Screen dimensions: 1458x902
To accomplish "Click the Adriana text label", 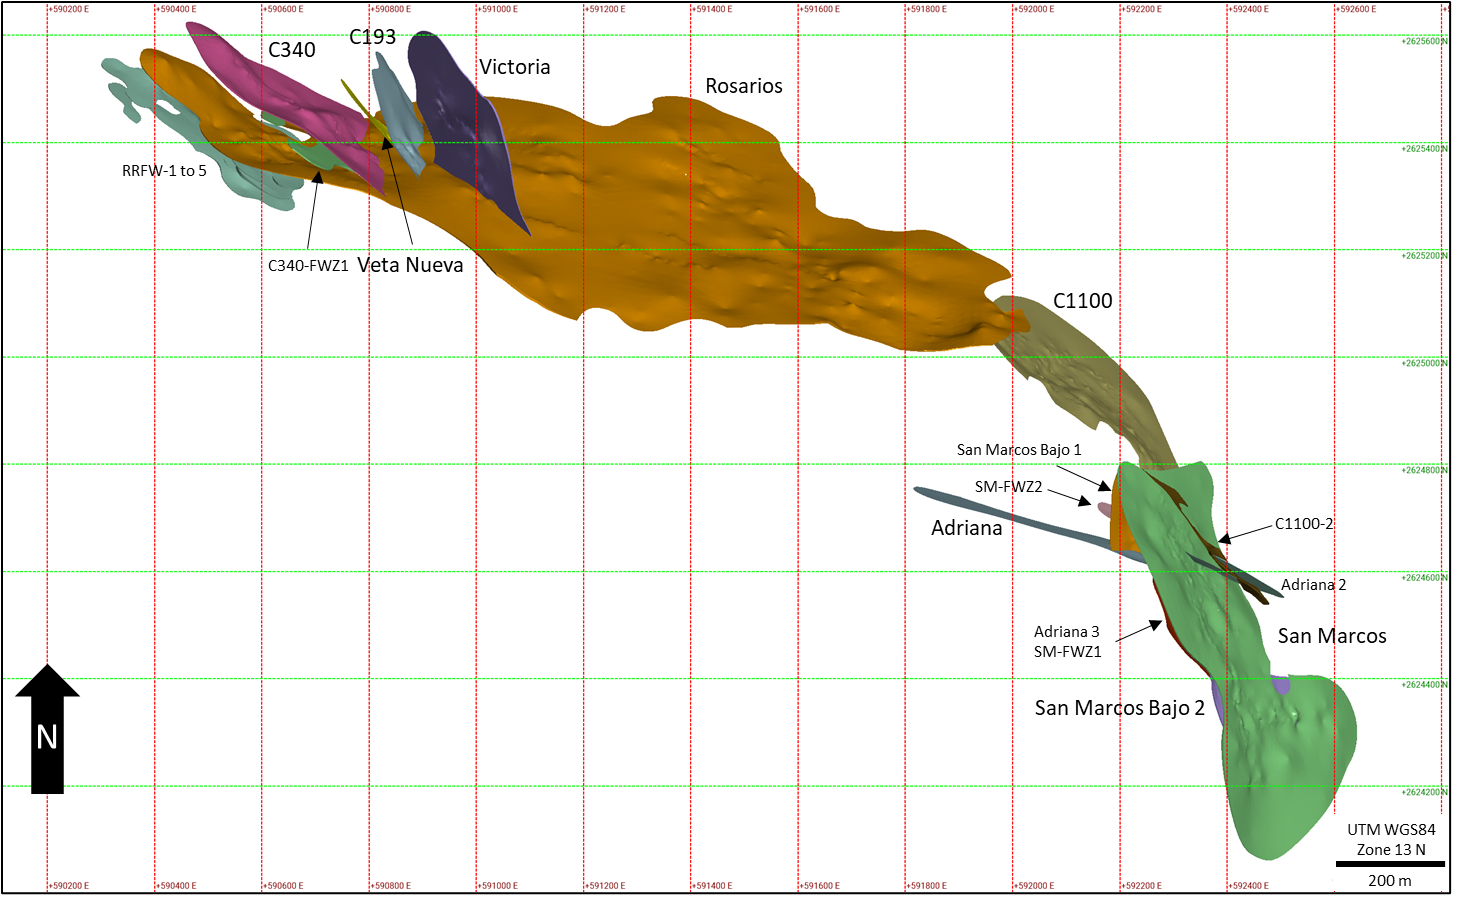I will (966, 528).
